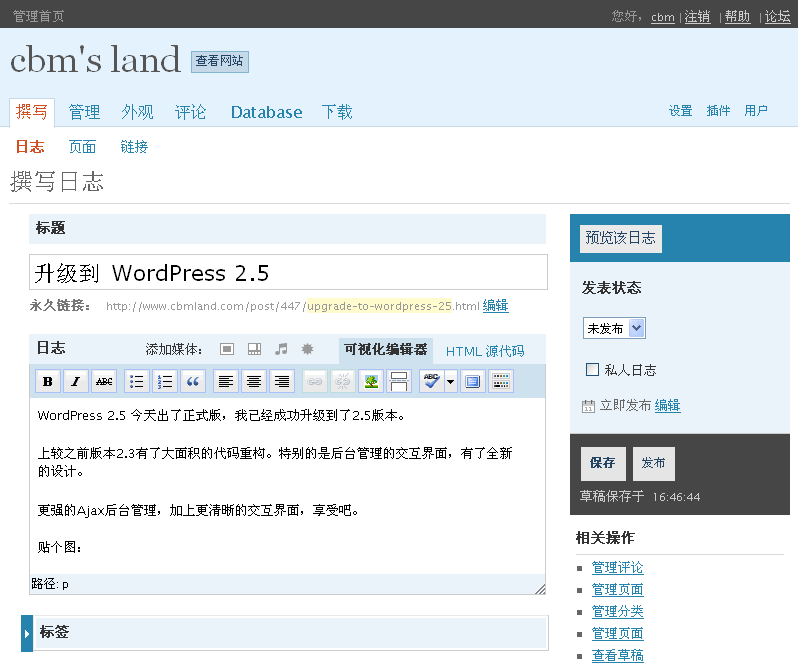Insert an image using the tree icon
This screenshot has height=667, width=798.
click(371, 381)
